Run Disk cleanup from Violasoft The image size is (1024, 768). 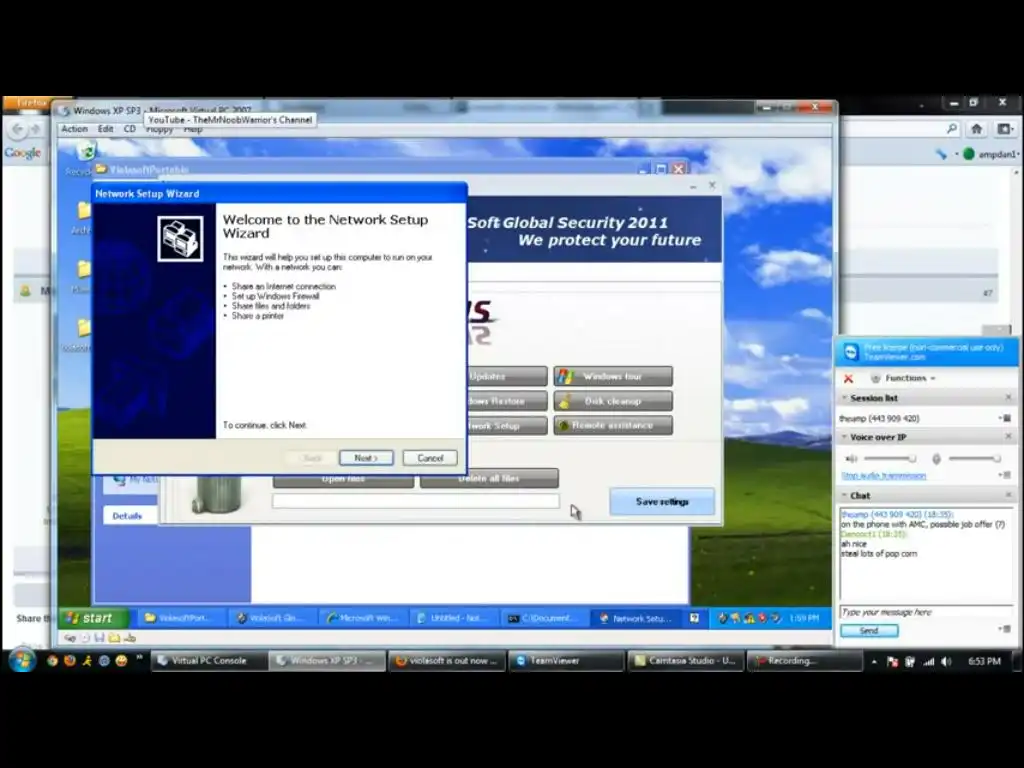pyautogui.click(x=613, y=401)
